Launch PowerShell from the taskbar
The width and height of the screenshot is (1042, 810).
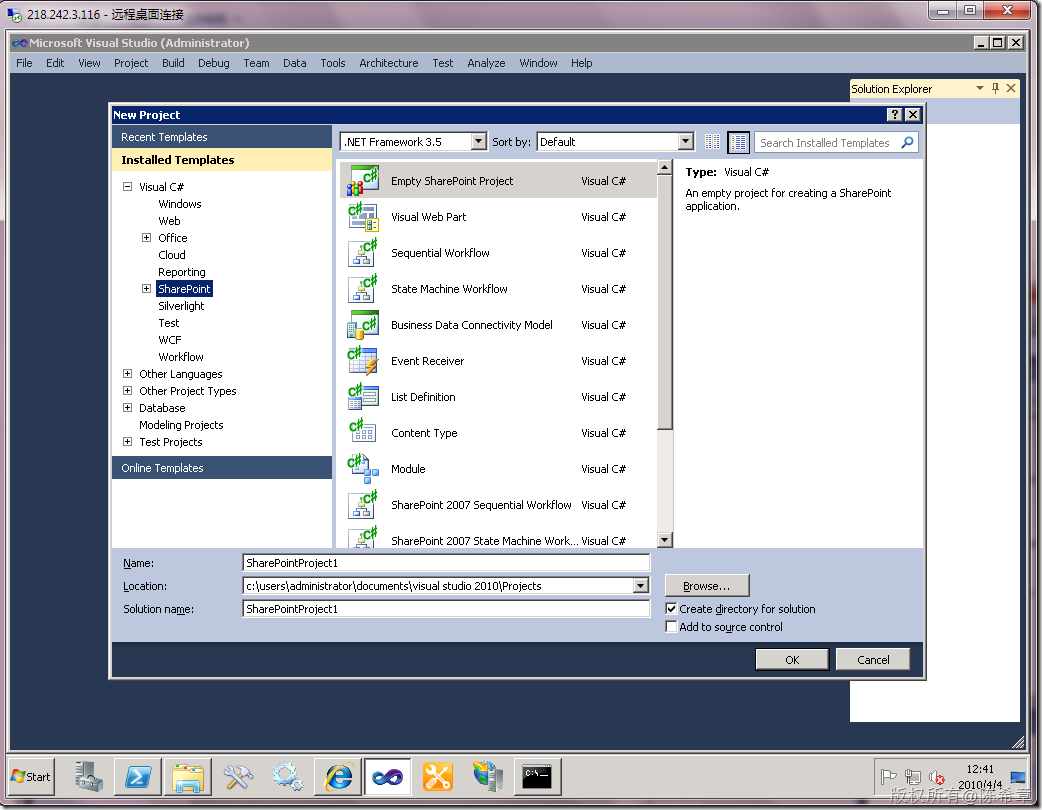click(138, 776)
